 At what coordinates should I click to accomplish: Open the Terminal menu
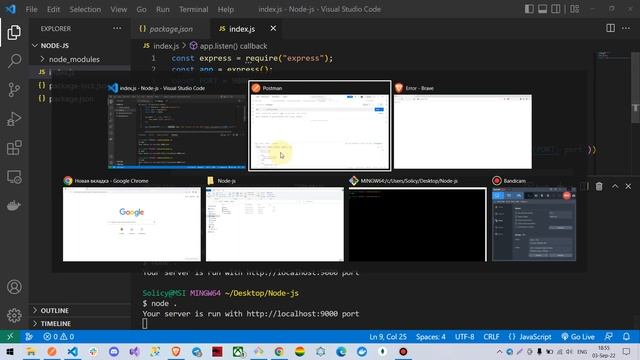[193, 9]
